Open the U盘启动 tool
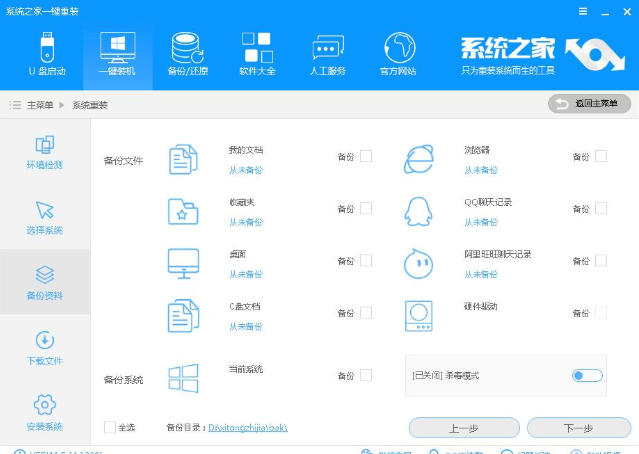Image resolution: width=639 pixels, height=454 pixels. [45, 54]
